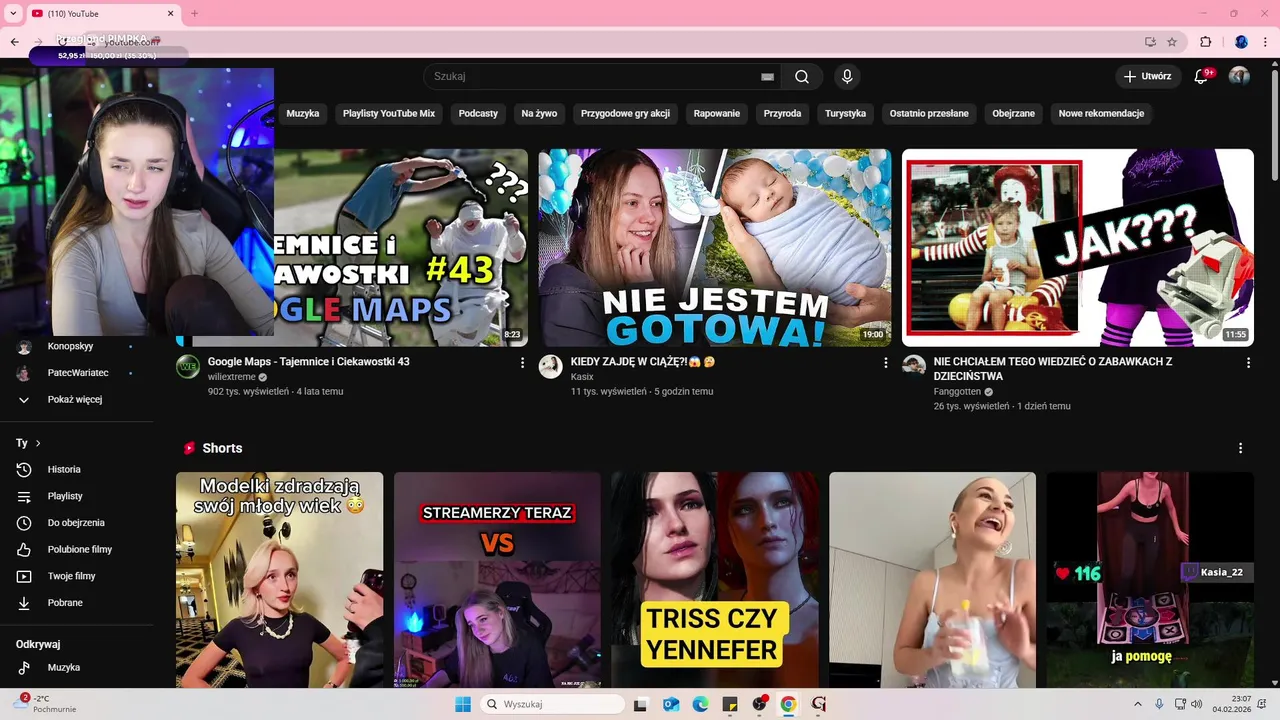Select the Rapowanie chip

click(717, 113)
